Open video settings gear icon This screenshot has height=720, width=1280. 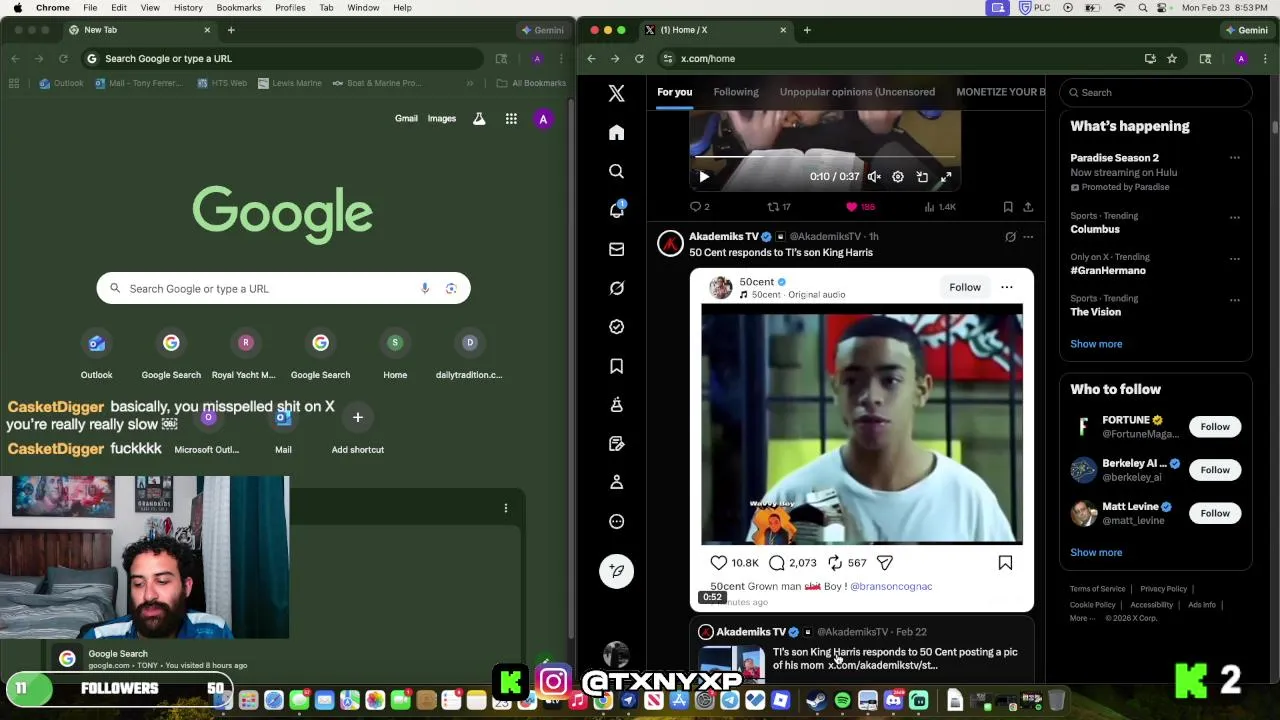[x=898, y=177]
